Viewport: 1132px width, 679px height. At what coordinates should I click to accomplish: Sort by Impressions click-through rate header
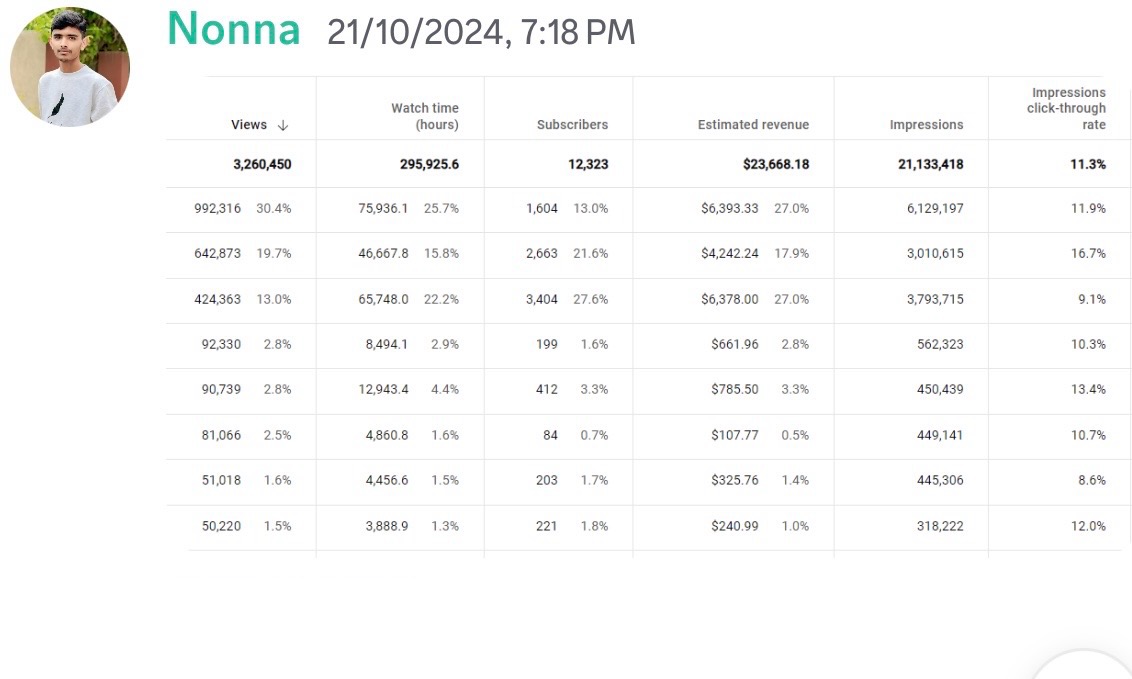click(1066, 108)
